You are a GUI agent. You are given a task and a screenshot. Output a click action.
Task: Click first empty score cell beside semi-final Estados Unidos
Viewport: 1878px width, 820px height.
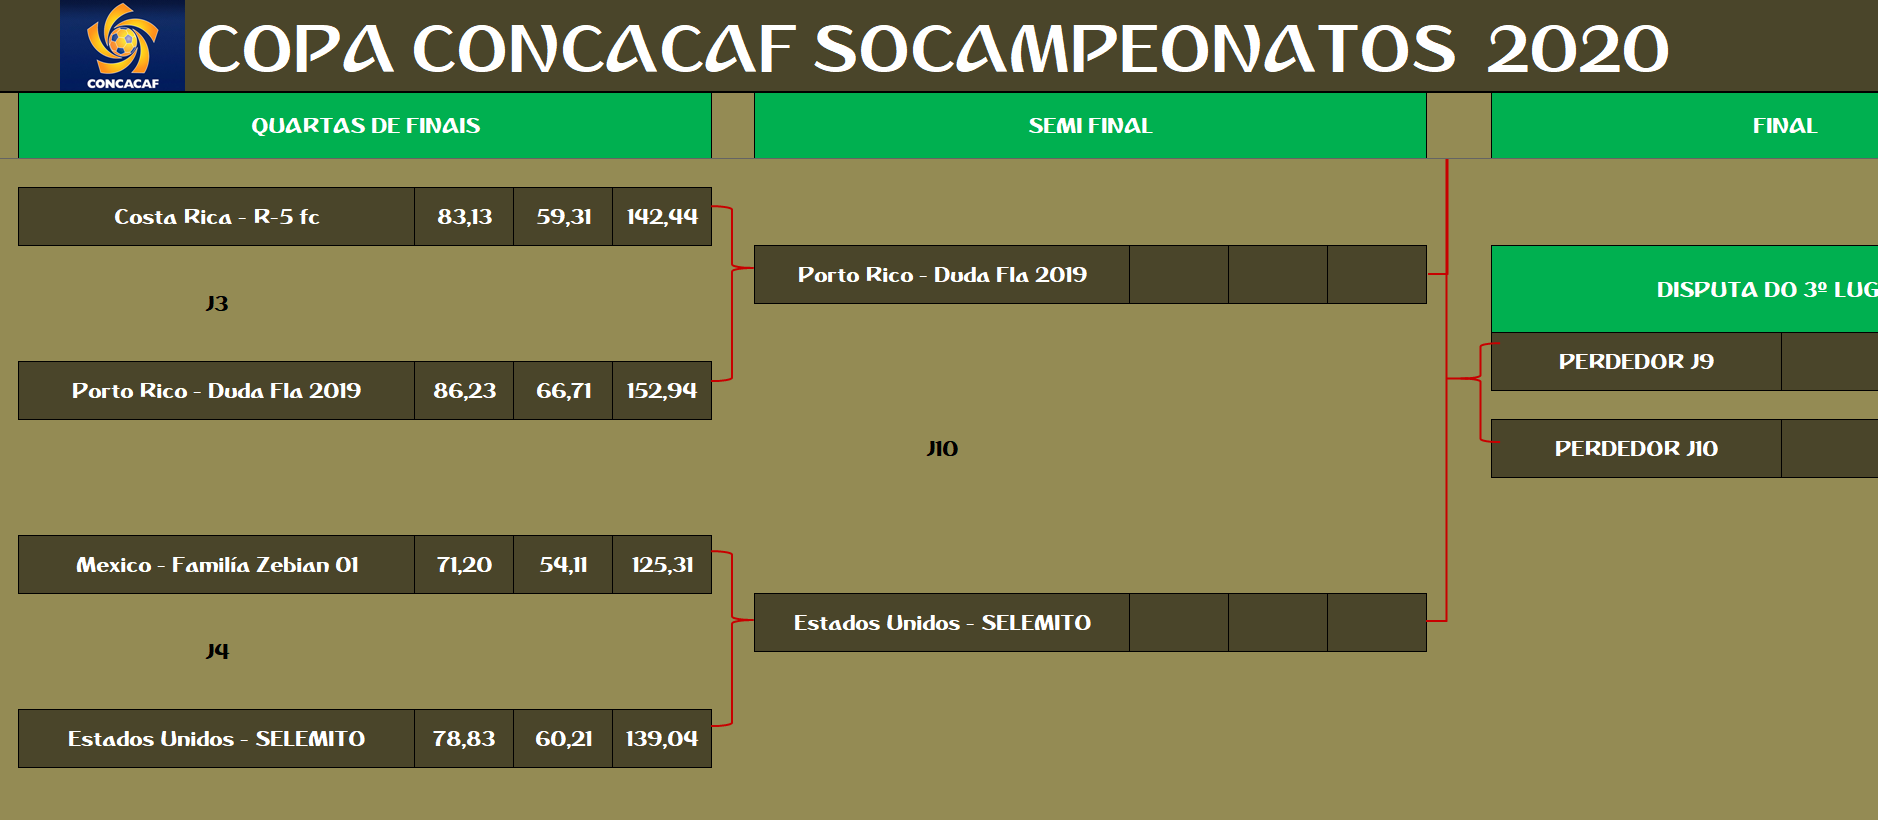[1179, 623]
